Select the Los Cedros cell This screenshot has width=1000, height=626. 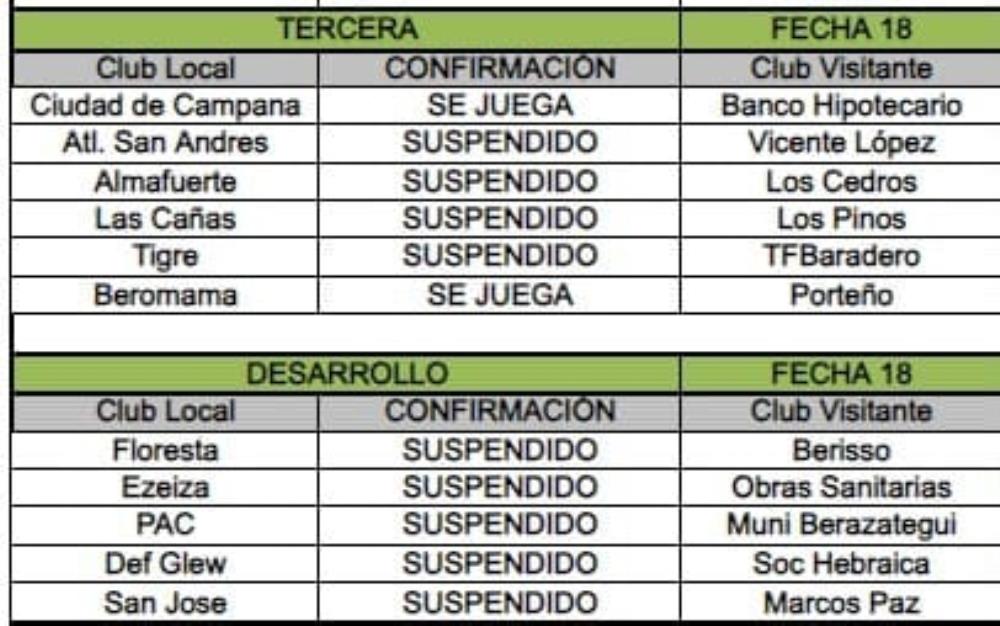[x=841, y=181]
